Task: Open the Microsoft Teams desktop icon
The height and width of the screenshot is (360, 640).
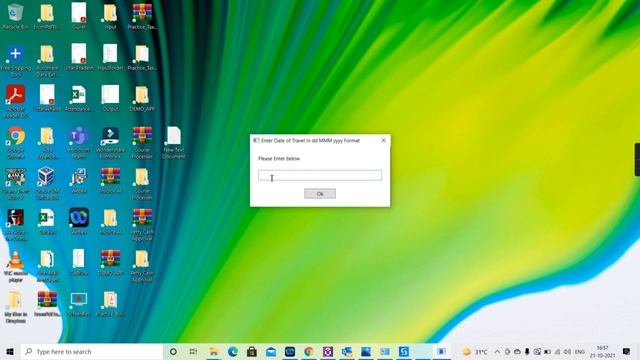Action: [78, 142]
